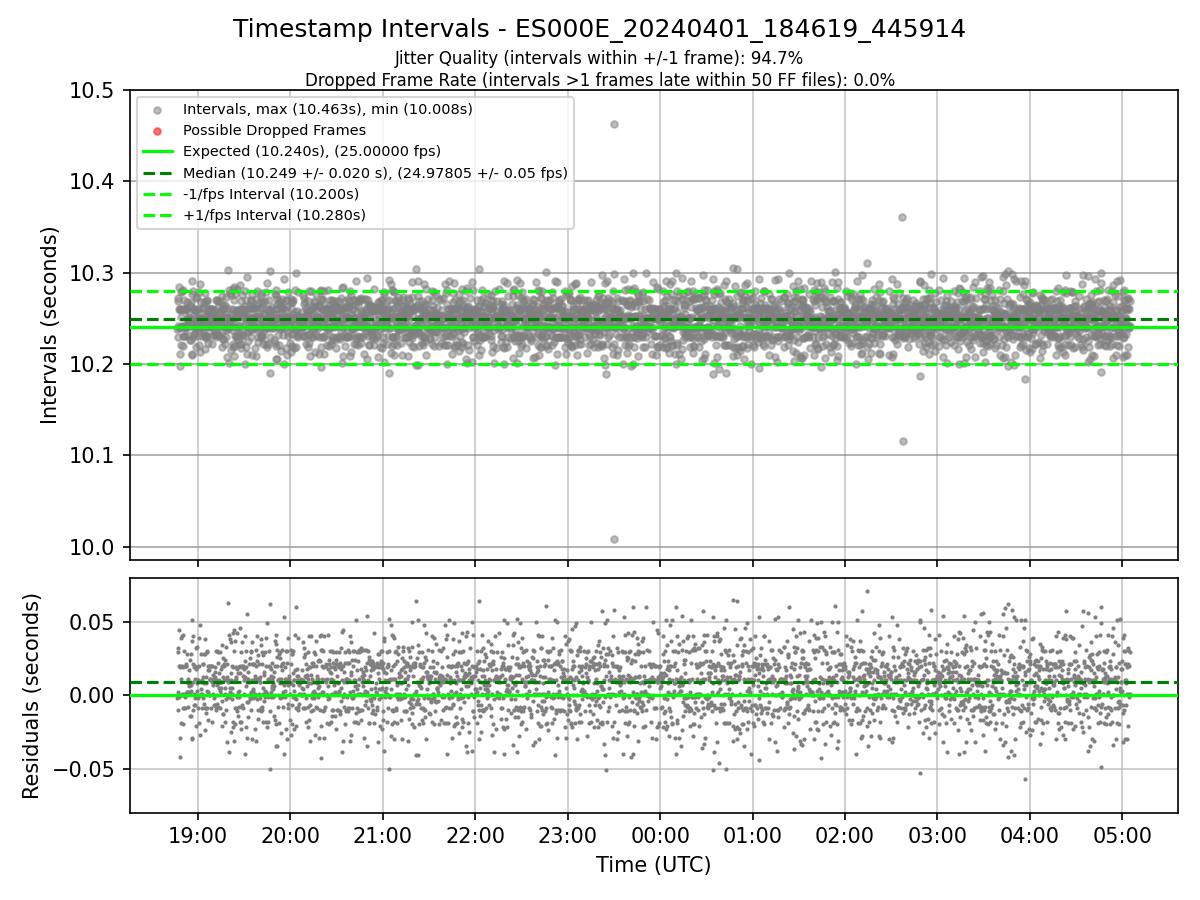Click the 'Jitter Quality' subtitle line

coord(599,59)
